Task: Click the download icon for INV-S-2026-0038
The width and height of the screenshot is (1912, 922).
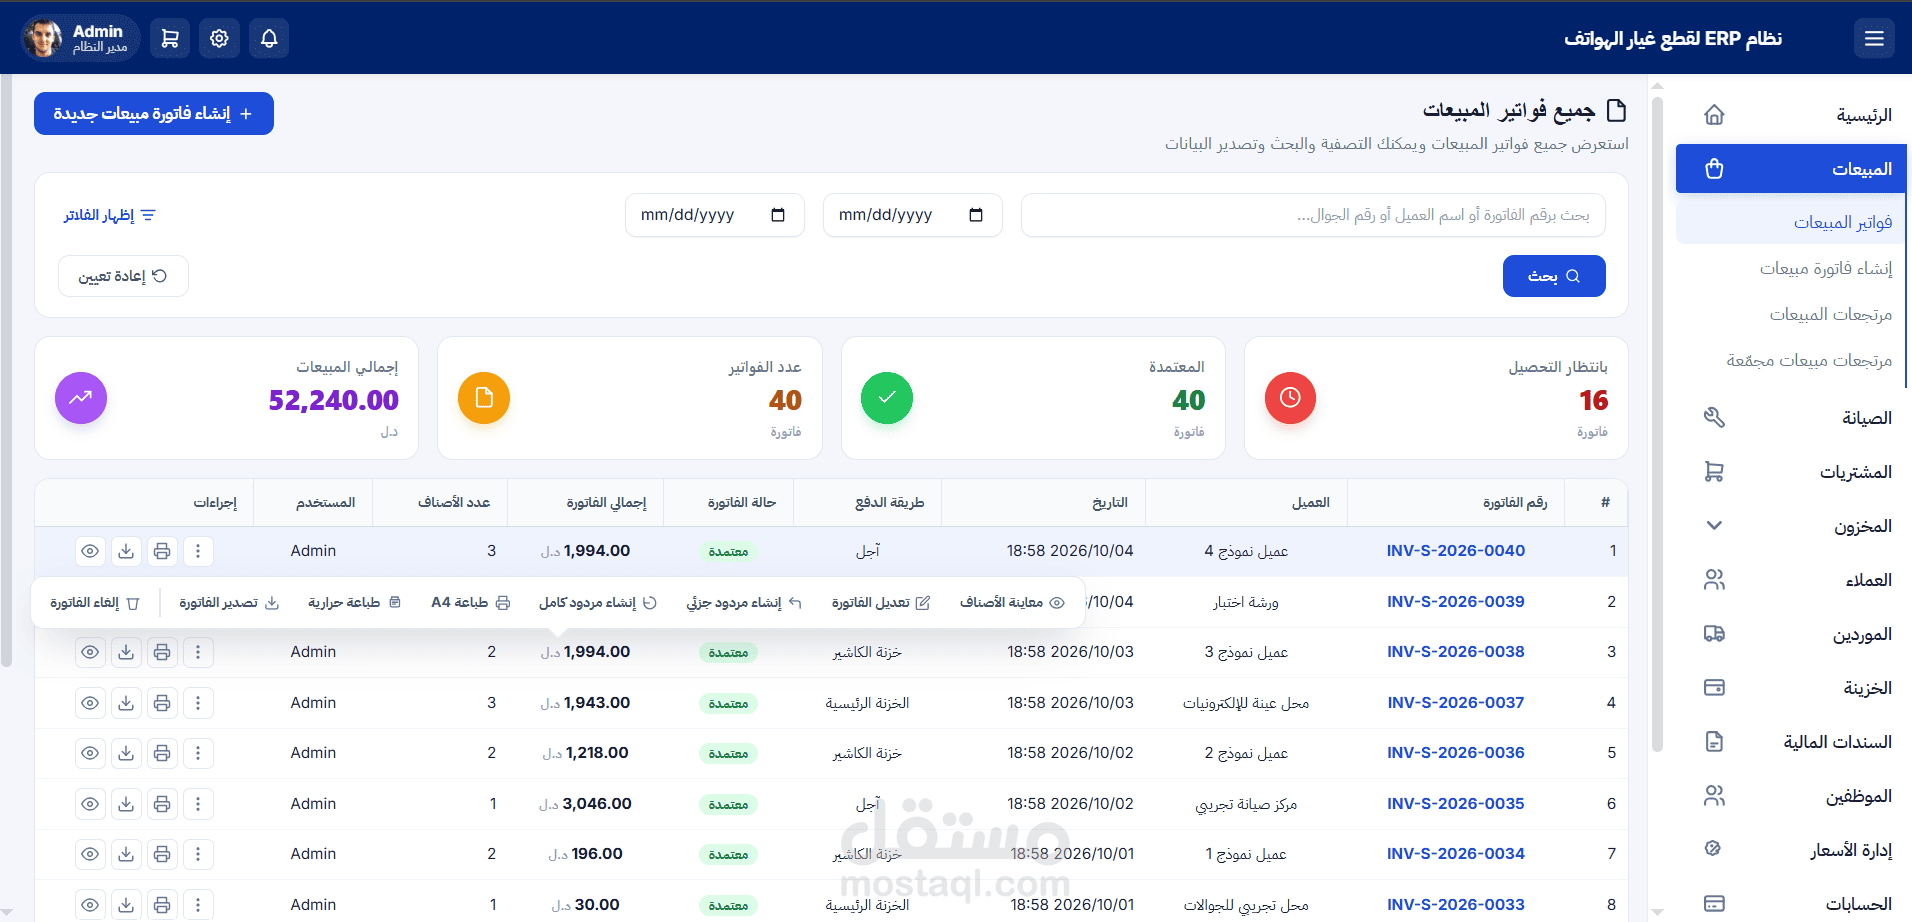Action: coord(126,652)
